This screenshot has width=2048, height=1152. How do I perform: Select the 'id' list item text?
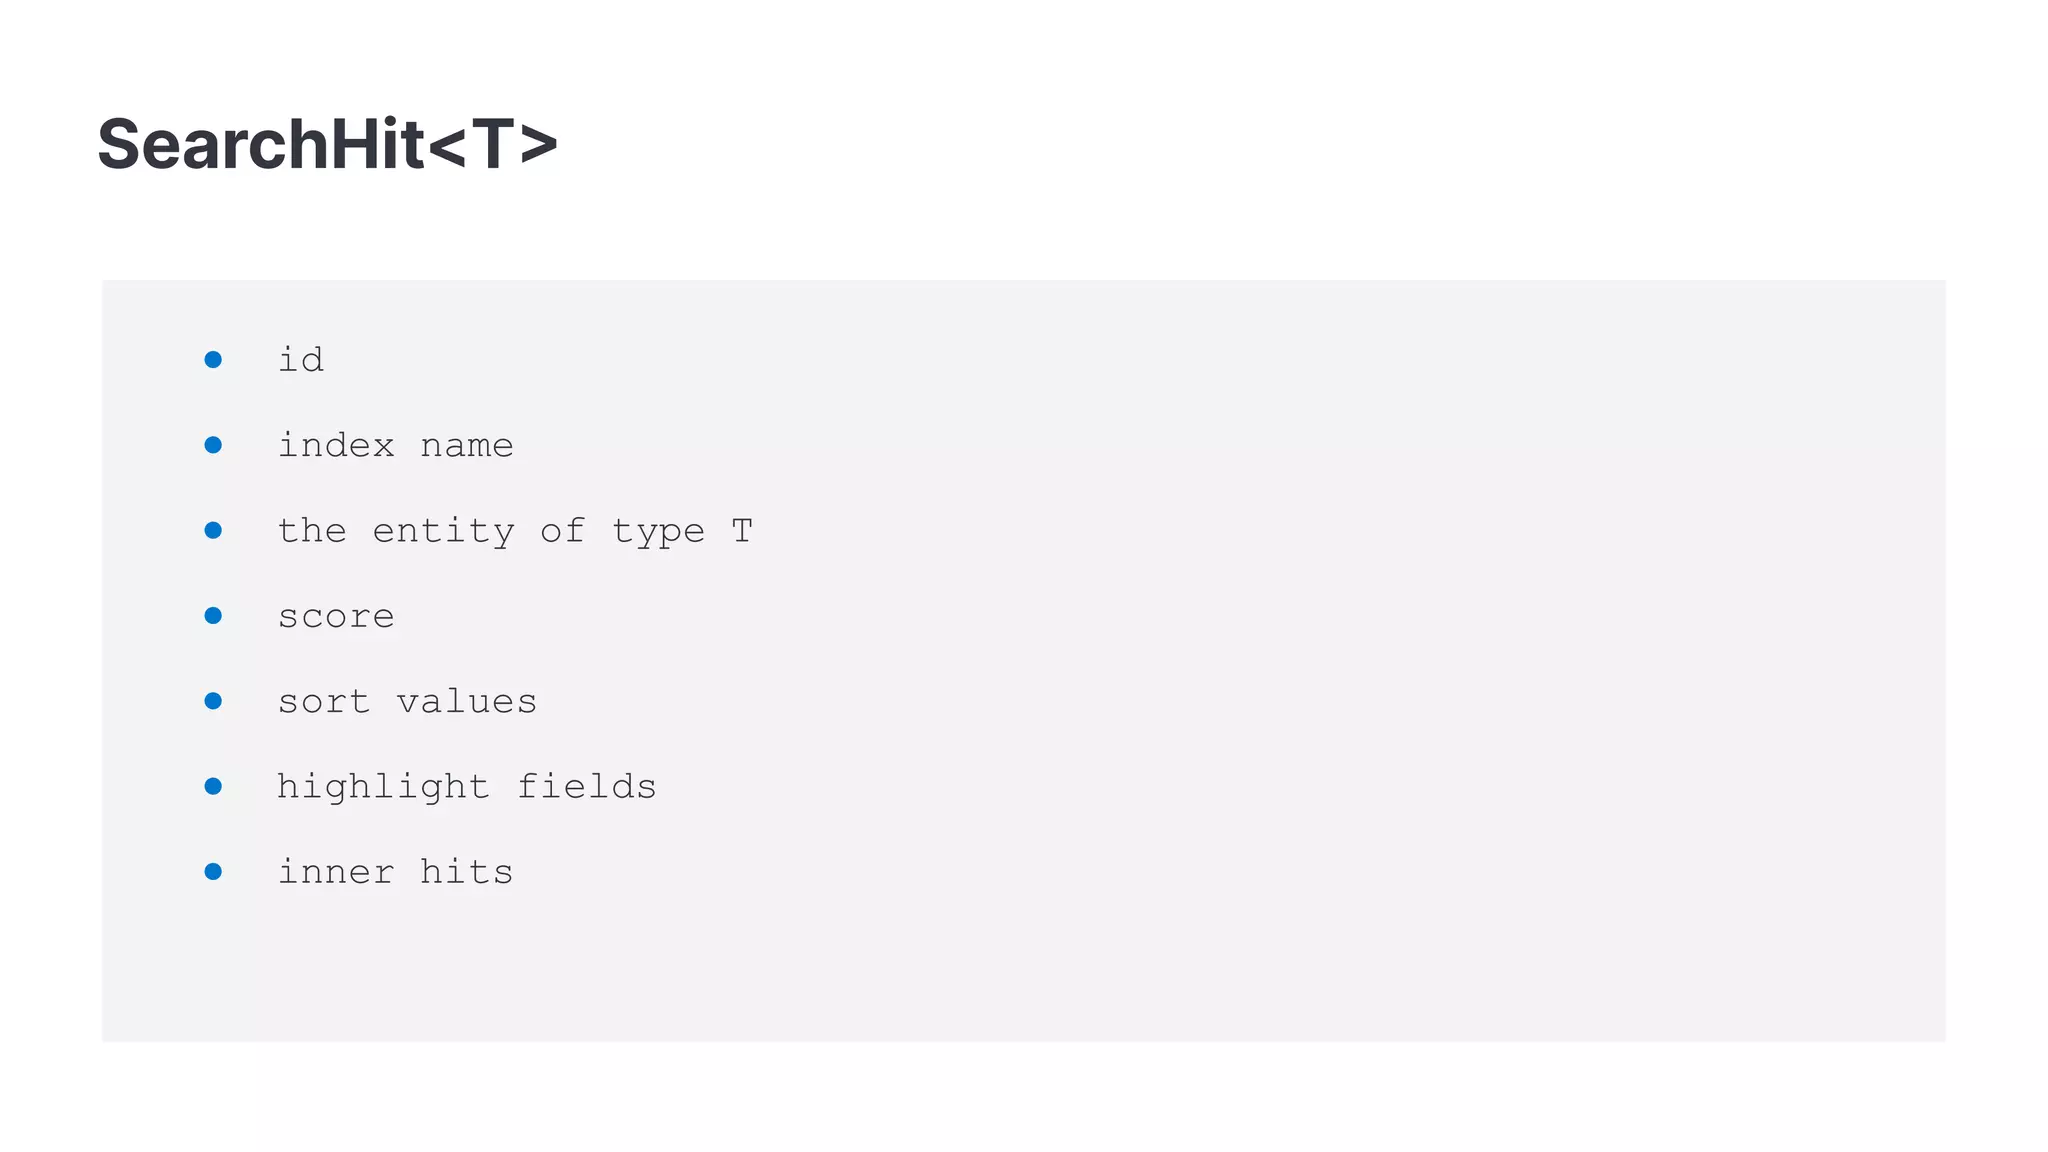pos(301,360)
